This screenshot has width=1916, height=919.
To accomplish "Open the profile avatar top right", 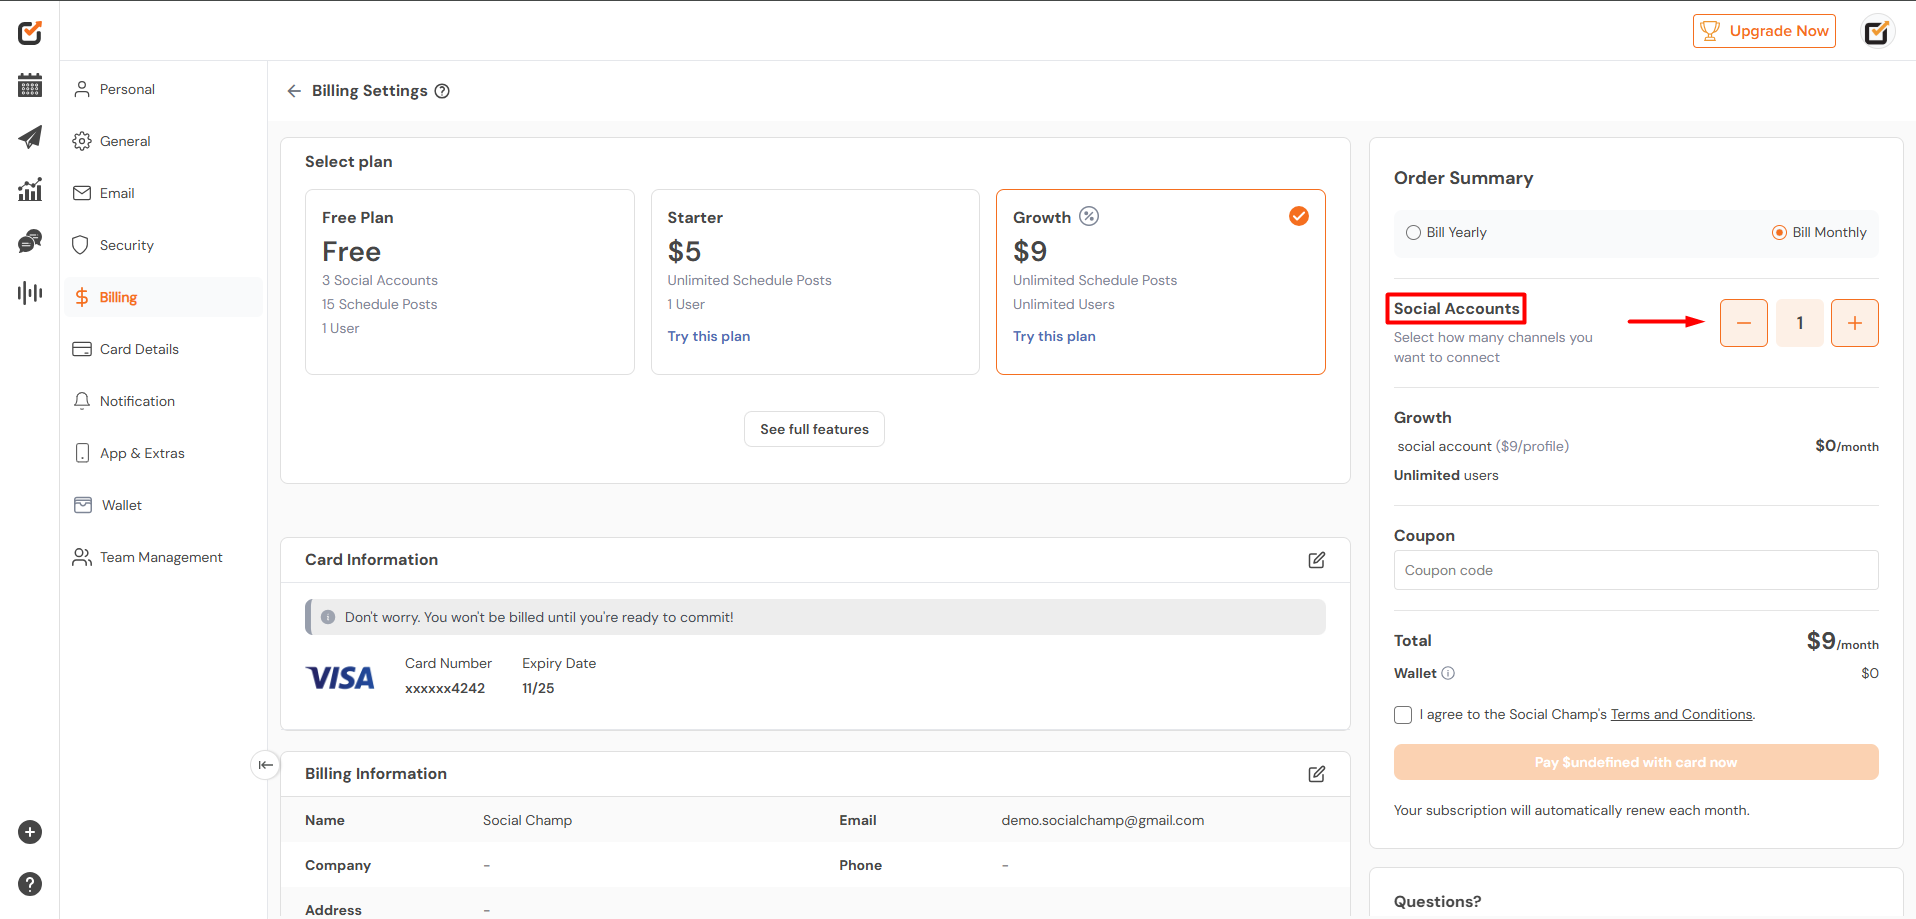I will [x=1877, y=32].
